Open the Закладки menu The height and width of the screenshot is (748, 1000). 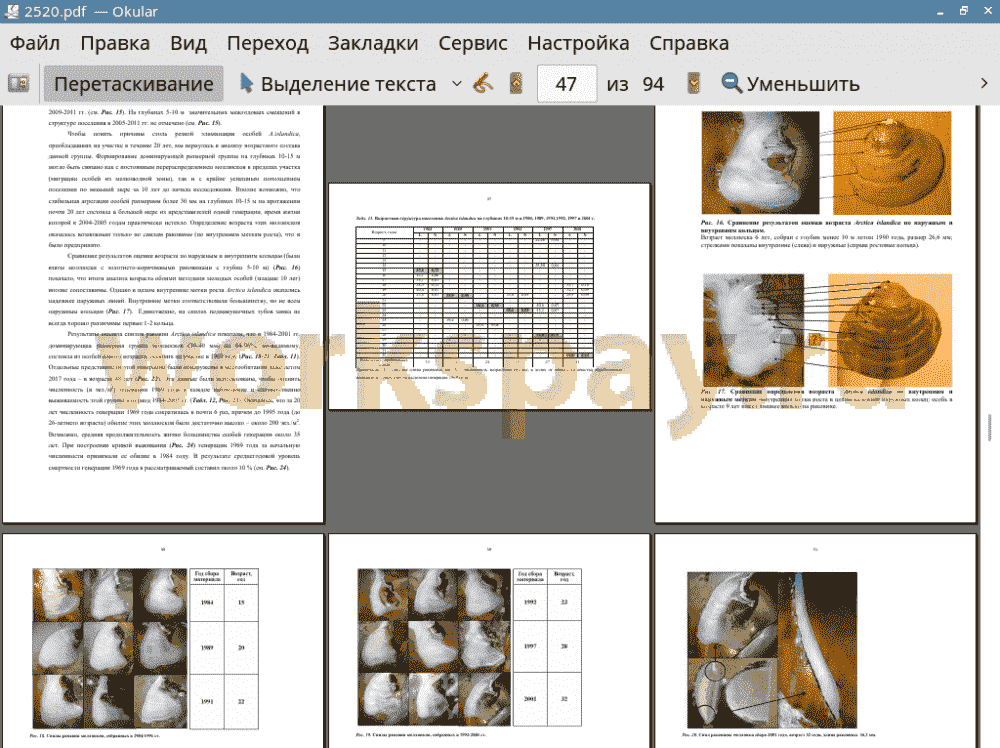(x=373, y=43)
